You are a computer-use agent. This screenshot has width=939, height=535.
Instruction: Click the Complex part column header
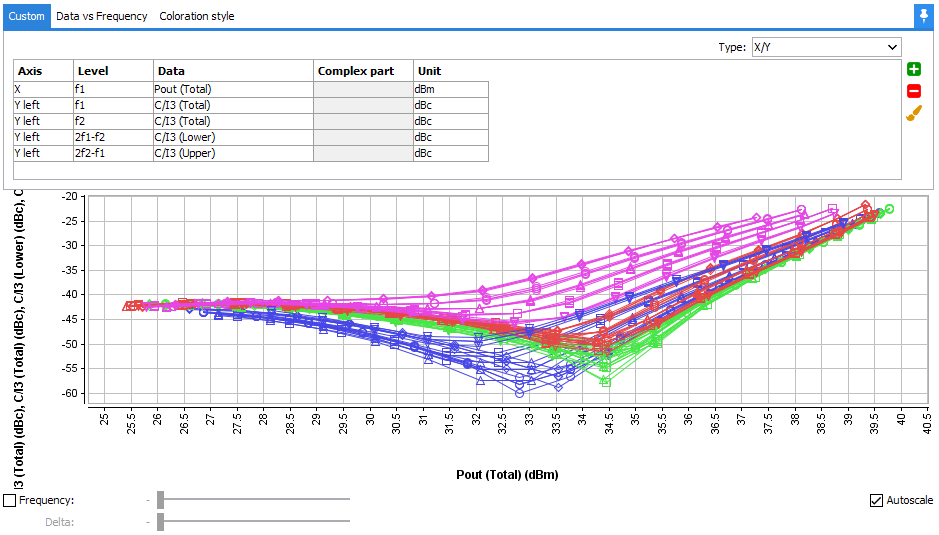pos(364,71)
